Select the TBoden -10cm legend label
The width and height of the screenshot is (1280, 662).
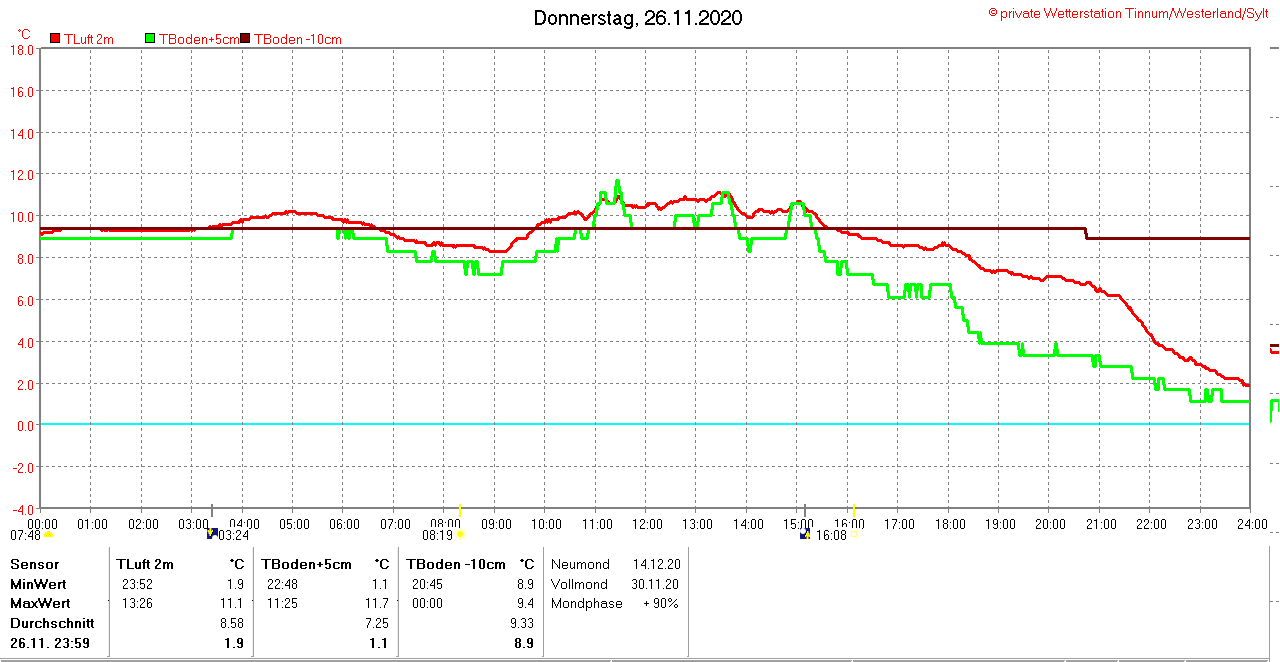[298, 39]
